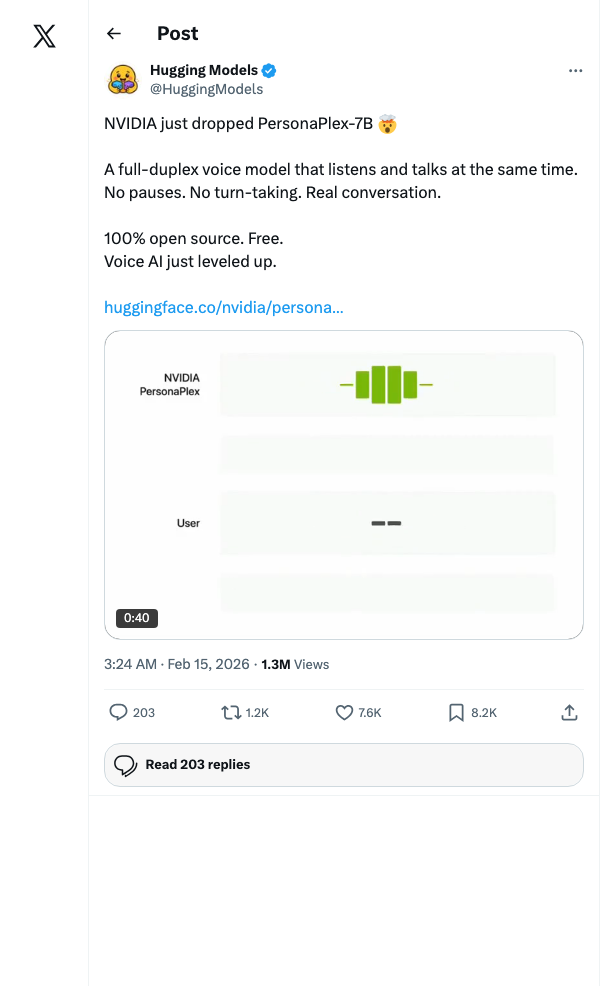Select the Post tab header
The height and width of the screenshot is (986, 600).
[x=177, y=33]
